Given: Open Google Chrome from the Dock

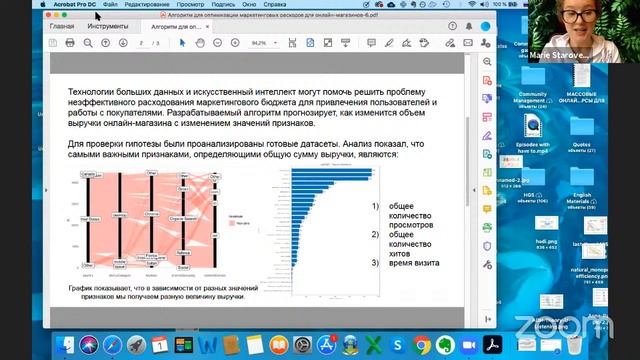Looking at the screenshot, I should pyautogui.click(x=422, y=345).
